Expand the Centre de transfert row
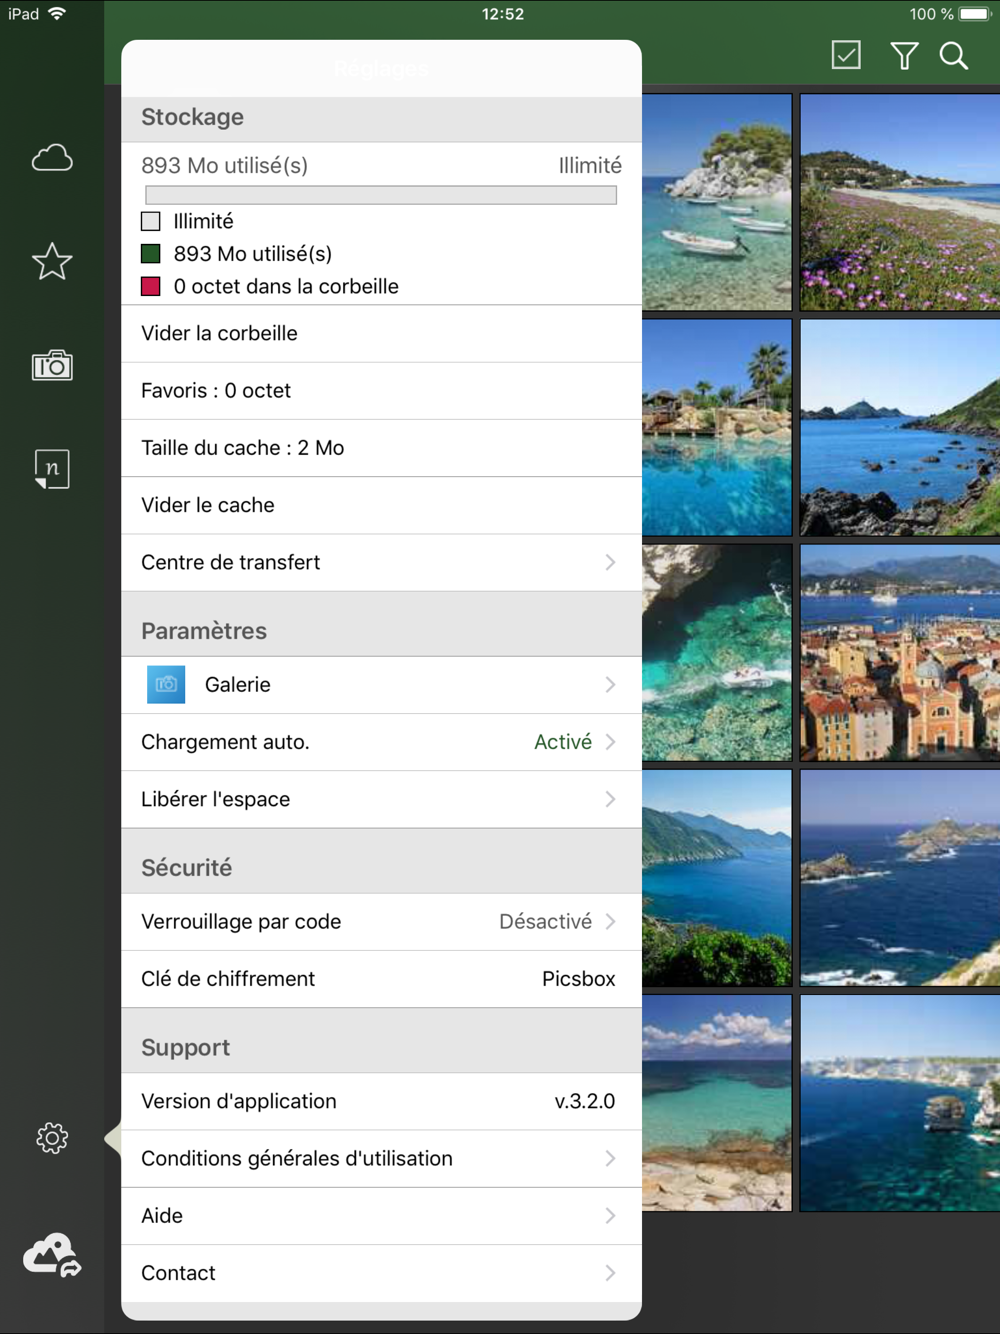 coord(380,563)
